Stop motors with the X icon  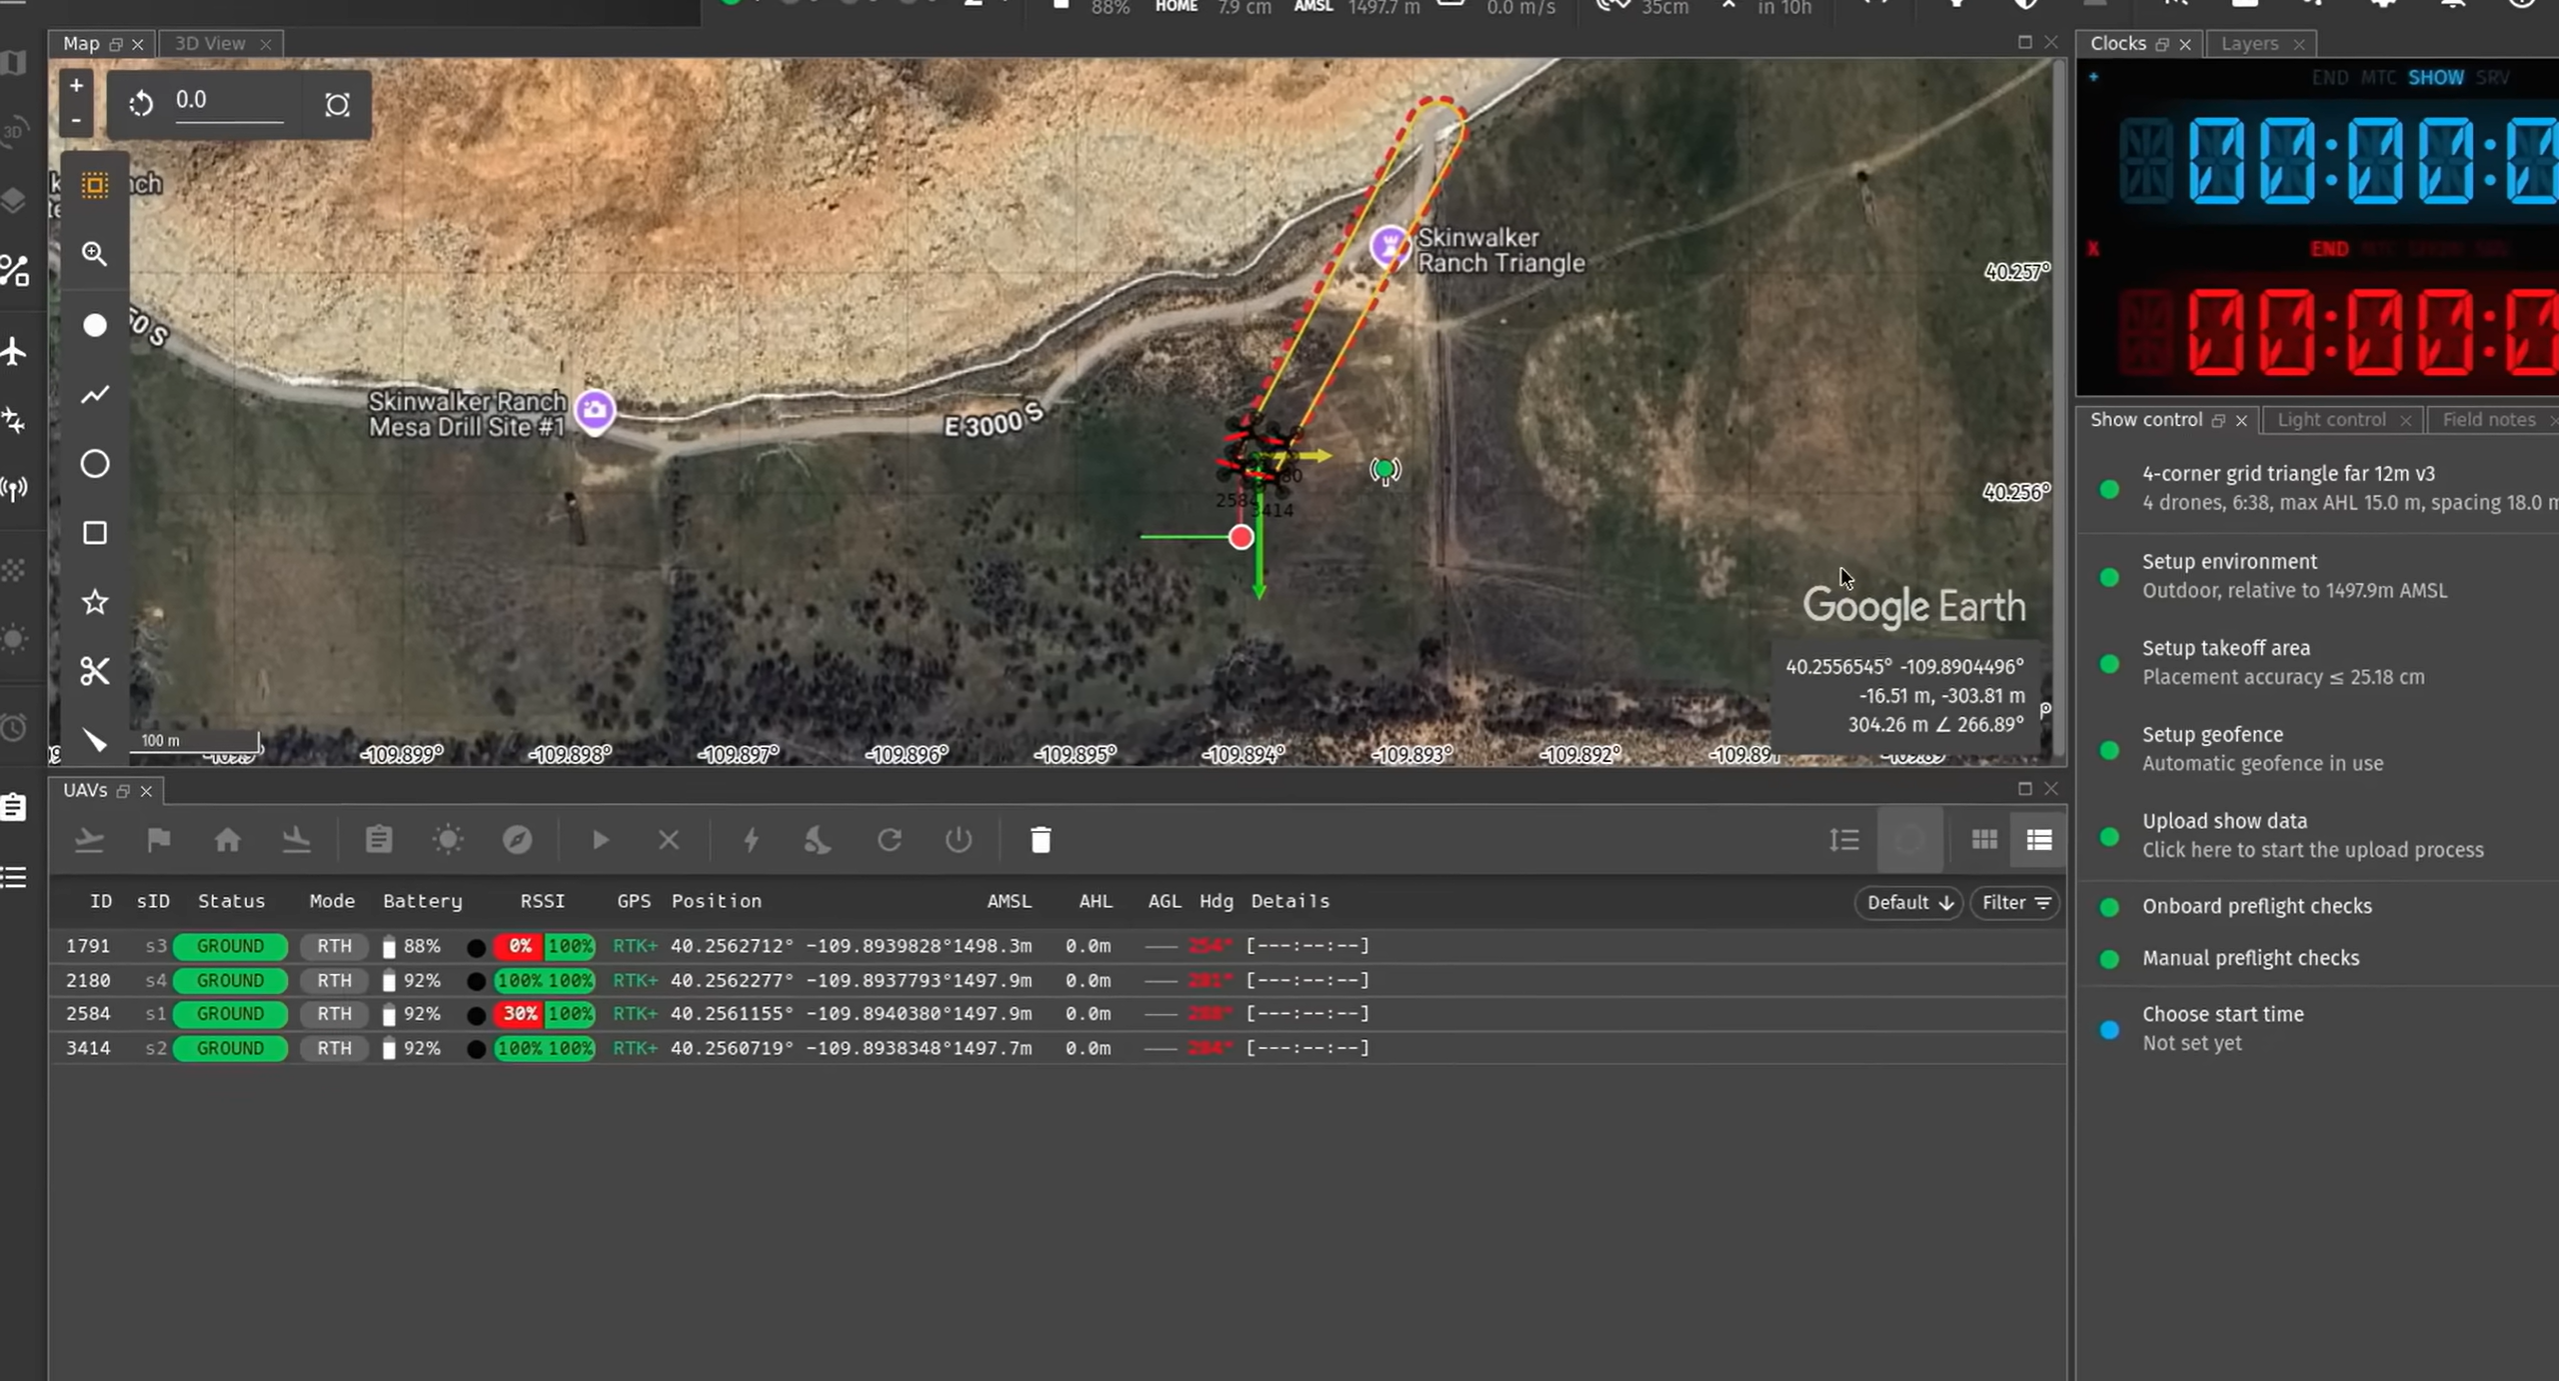click(x=669, y=840)
